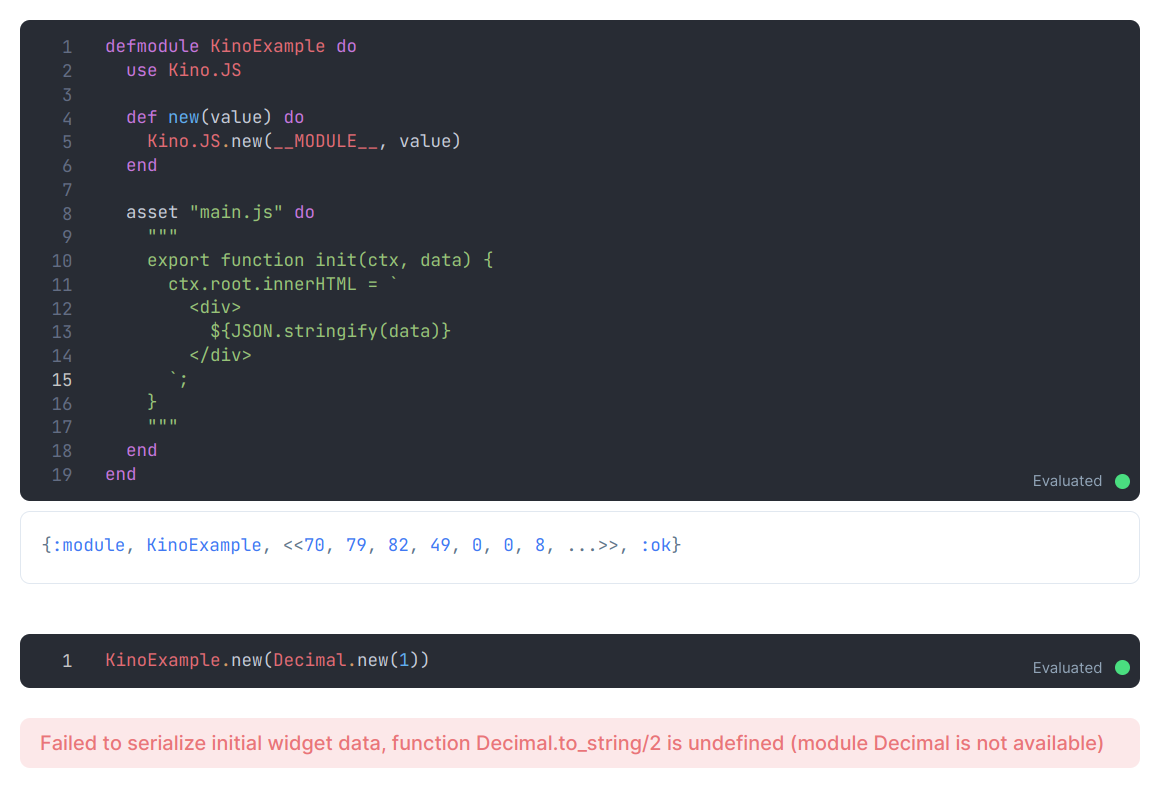This screenshot has height=804, width=1166.
Task: Click line number 19 in the gutter
Action: pyautogui.click(x=62, y=475)
